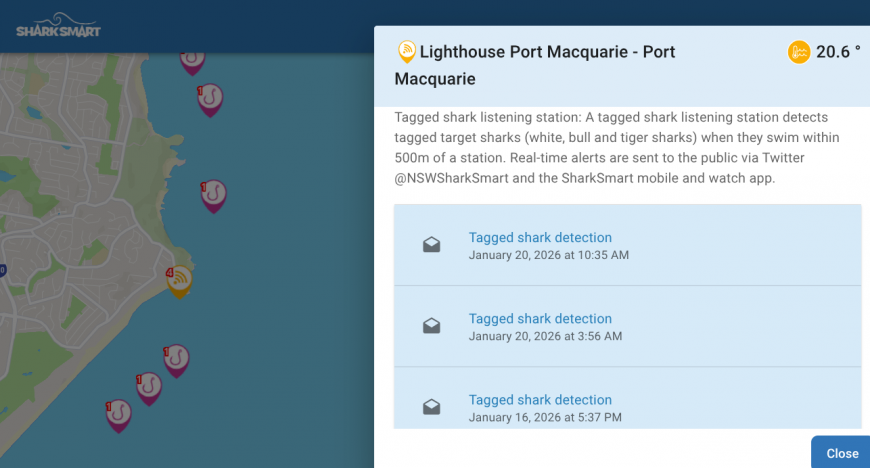
Task: Select the pink hook marker directly north of the orange station
Action: click(214, 195)
